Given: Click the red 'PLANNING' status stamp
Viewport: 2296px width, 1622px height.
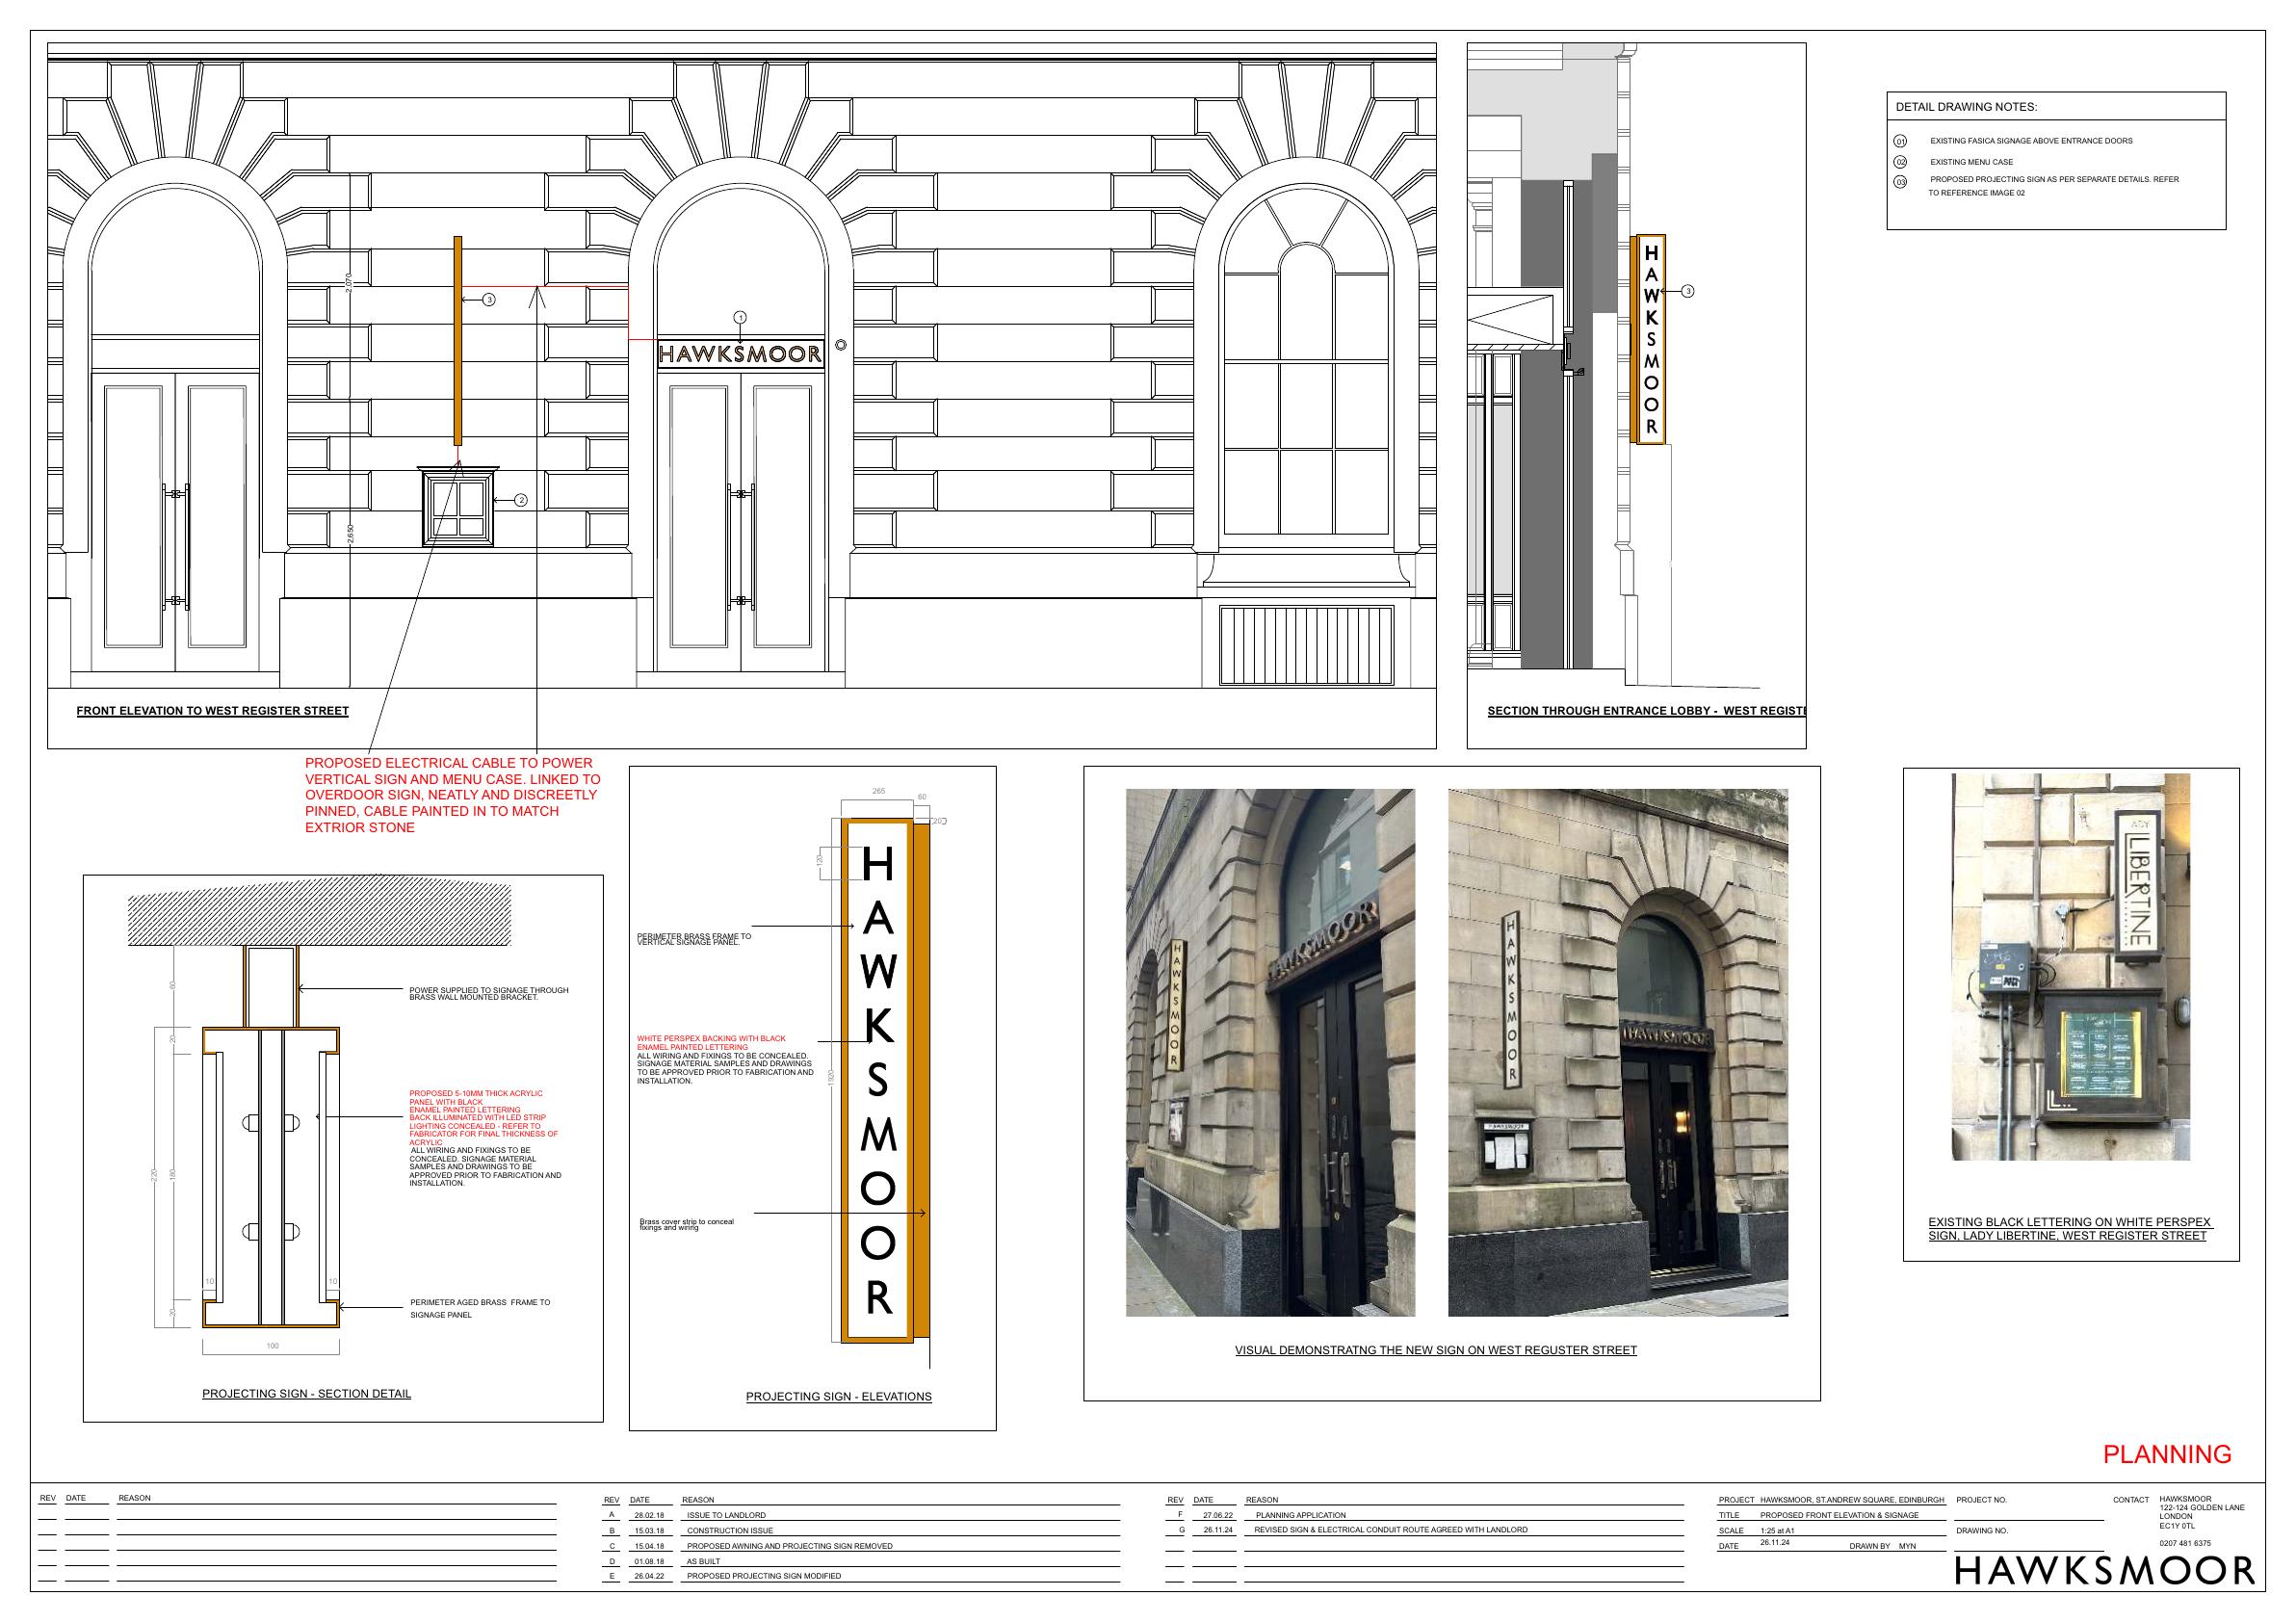Looking at the screenshot, I should [2167, 1454].
